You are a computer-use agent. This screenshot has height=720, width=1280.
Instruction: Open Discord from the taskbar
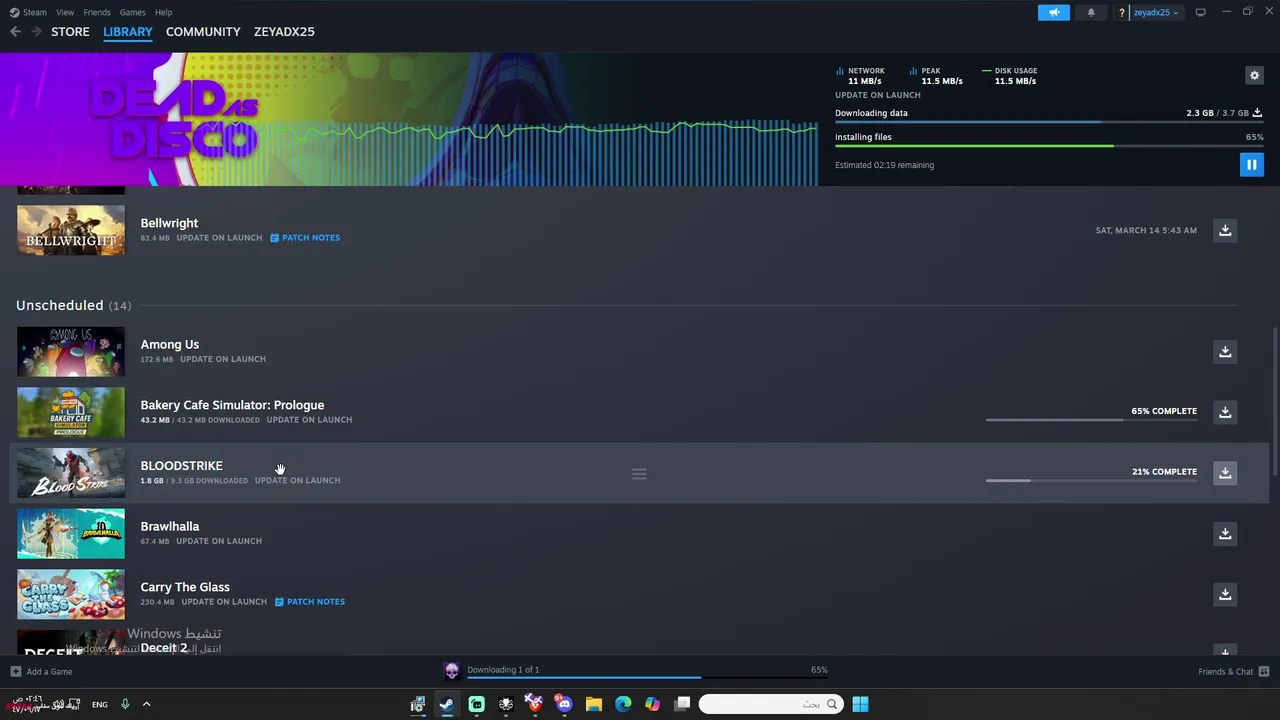tap(564, 704)
